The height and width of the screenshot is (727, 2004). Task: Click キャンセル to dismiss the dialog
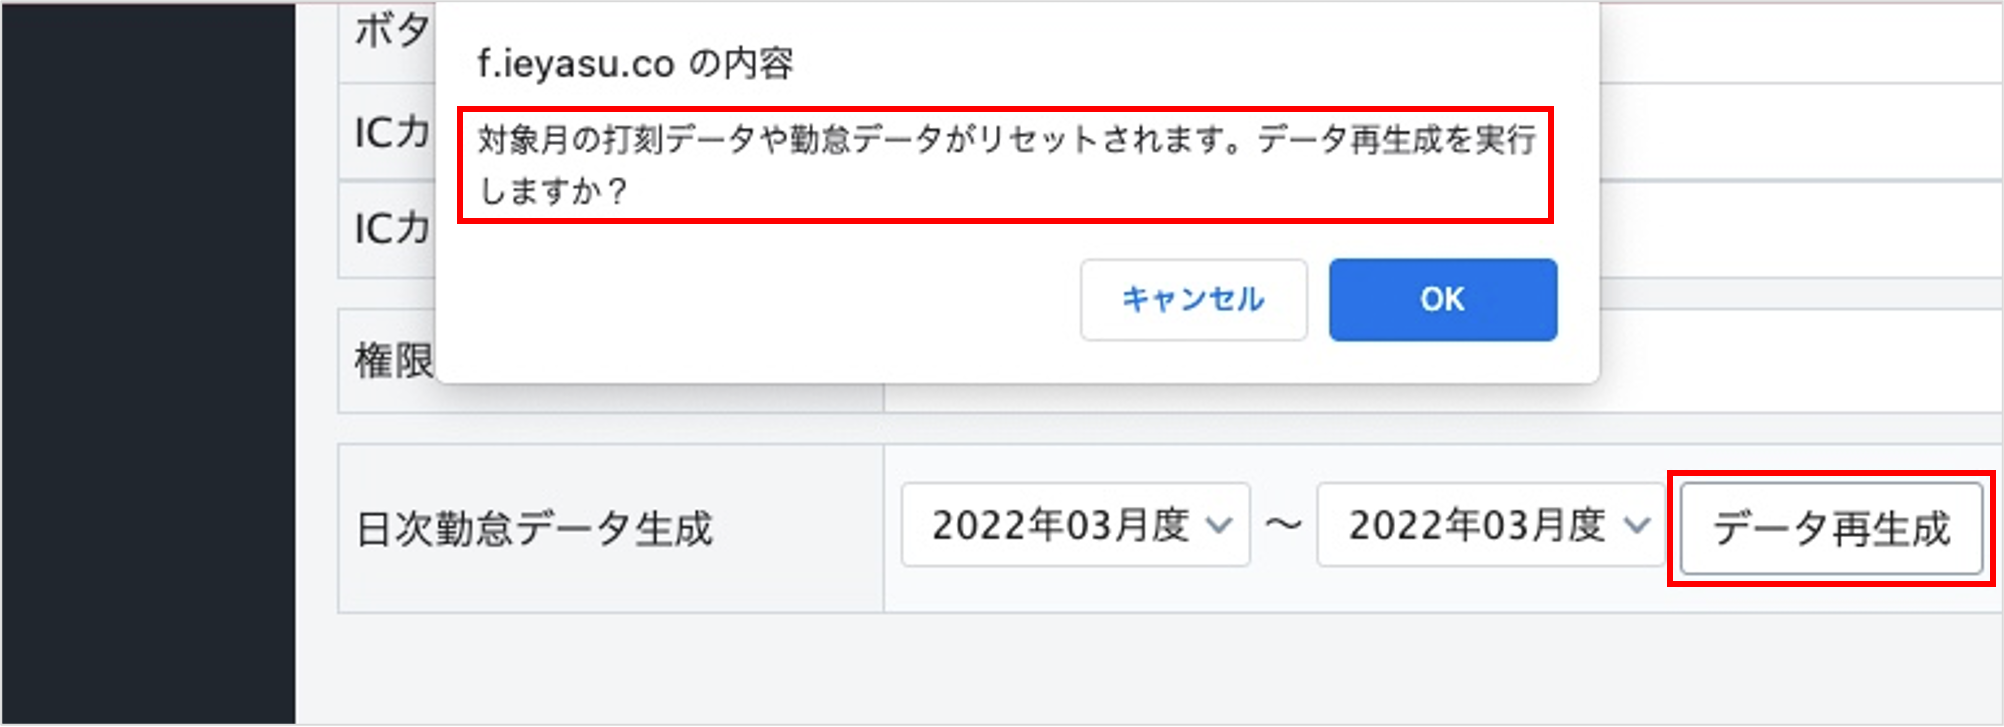(1193, 300)
